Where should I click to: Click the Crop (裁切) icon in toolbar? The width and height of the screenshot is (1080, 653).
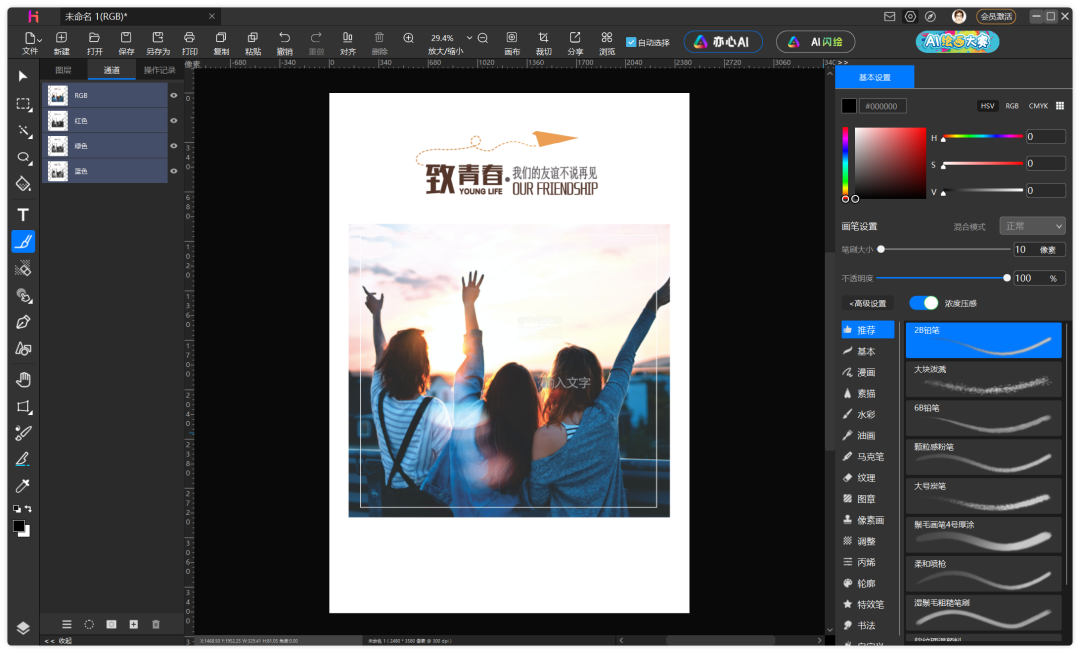point(543,37)
